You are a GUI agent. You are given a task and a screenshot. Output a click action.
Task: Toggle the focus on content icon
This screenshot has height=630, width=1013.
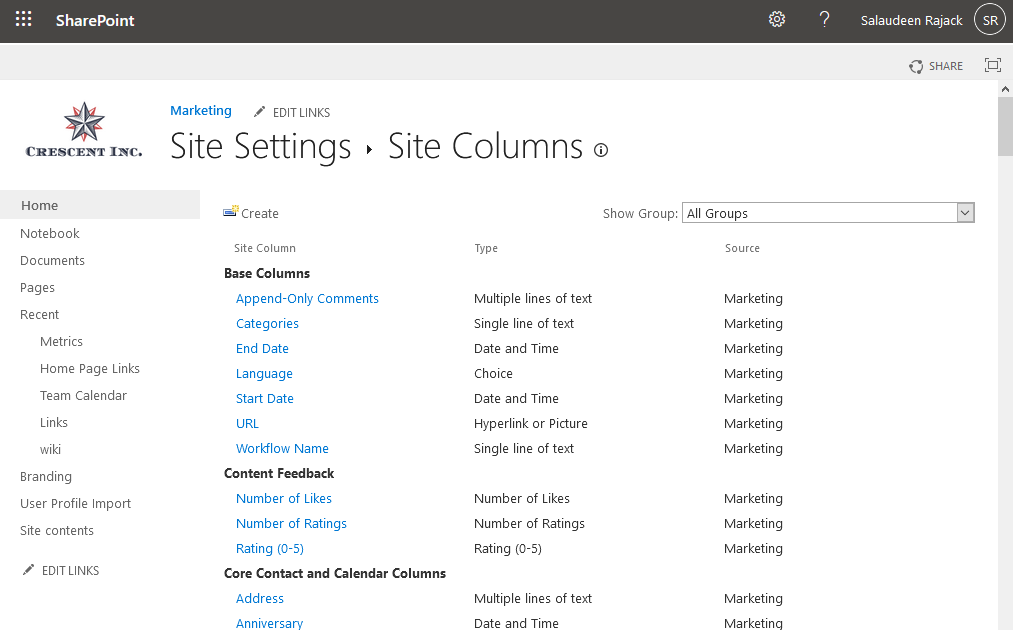[993, 66]
